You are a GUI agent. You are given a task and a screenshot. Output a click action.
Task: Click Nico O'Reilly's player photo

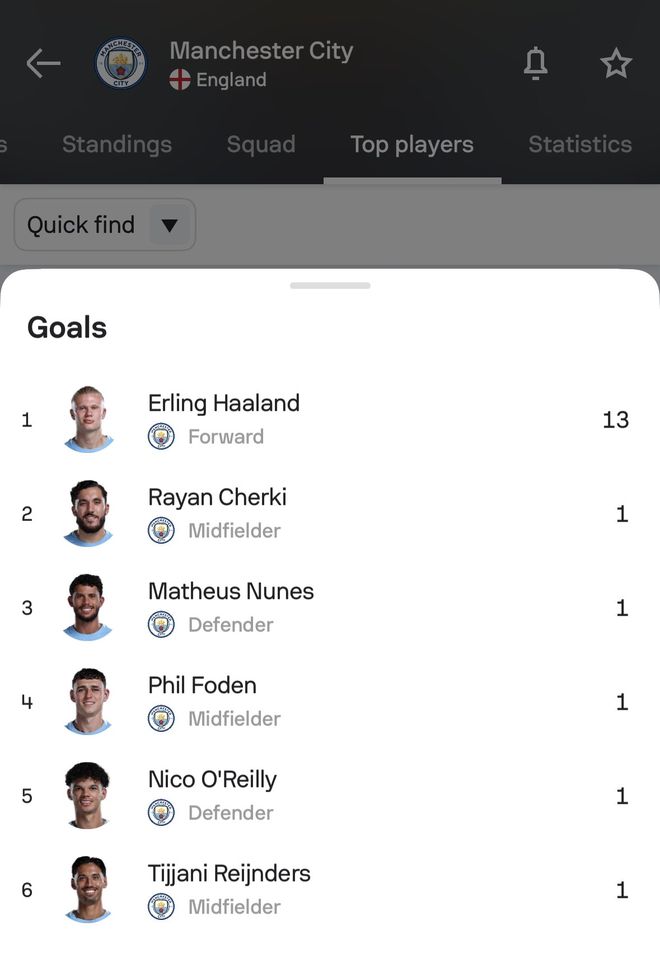tap(88, 795)
